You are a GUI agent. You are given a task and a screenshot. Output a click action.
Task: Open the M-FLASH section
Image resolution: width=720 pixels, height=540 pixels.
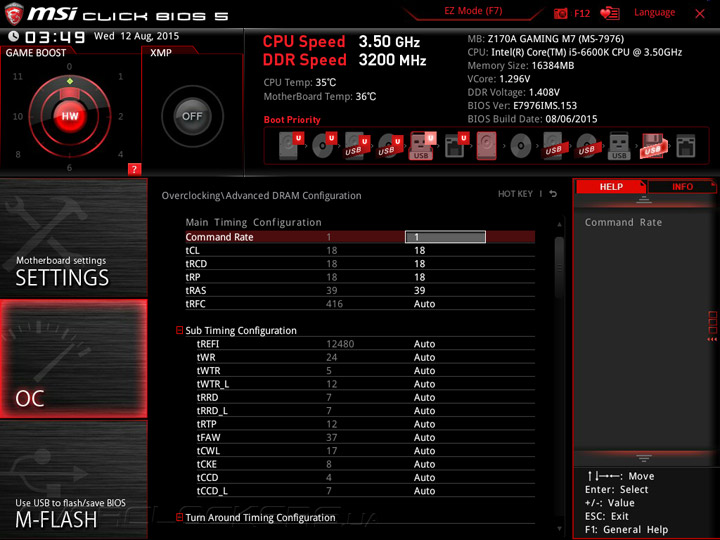[73, 479]
